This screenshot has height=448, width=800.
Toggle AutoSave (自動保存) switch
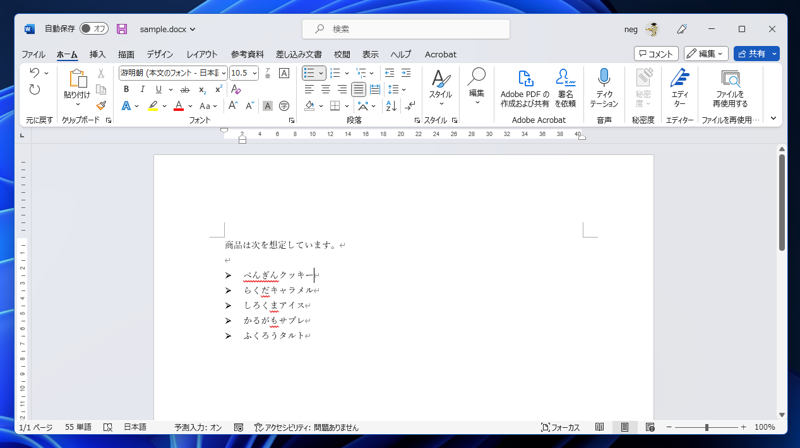pyautogui.click(x=94, y=29)
